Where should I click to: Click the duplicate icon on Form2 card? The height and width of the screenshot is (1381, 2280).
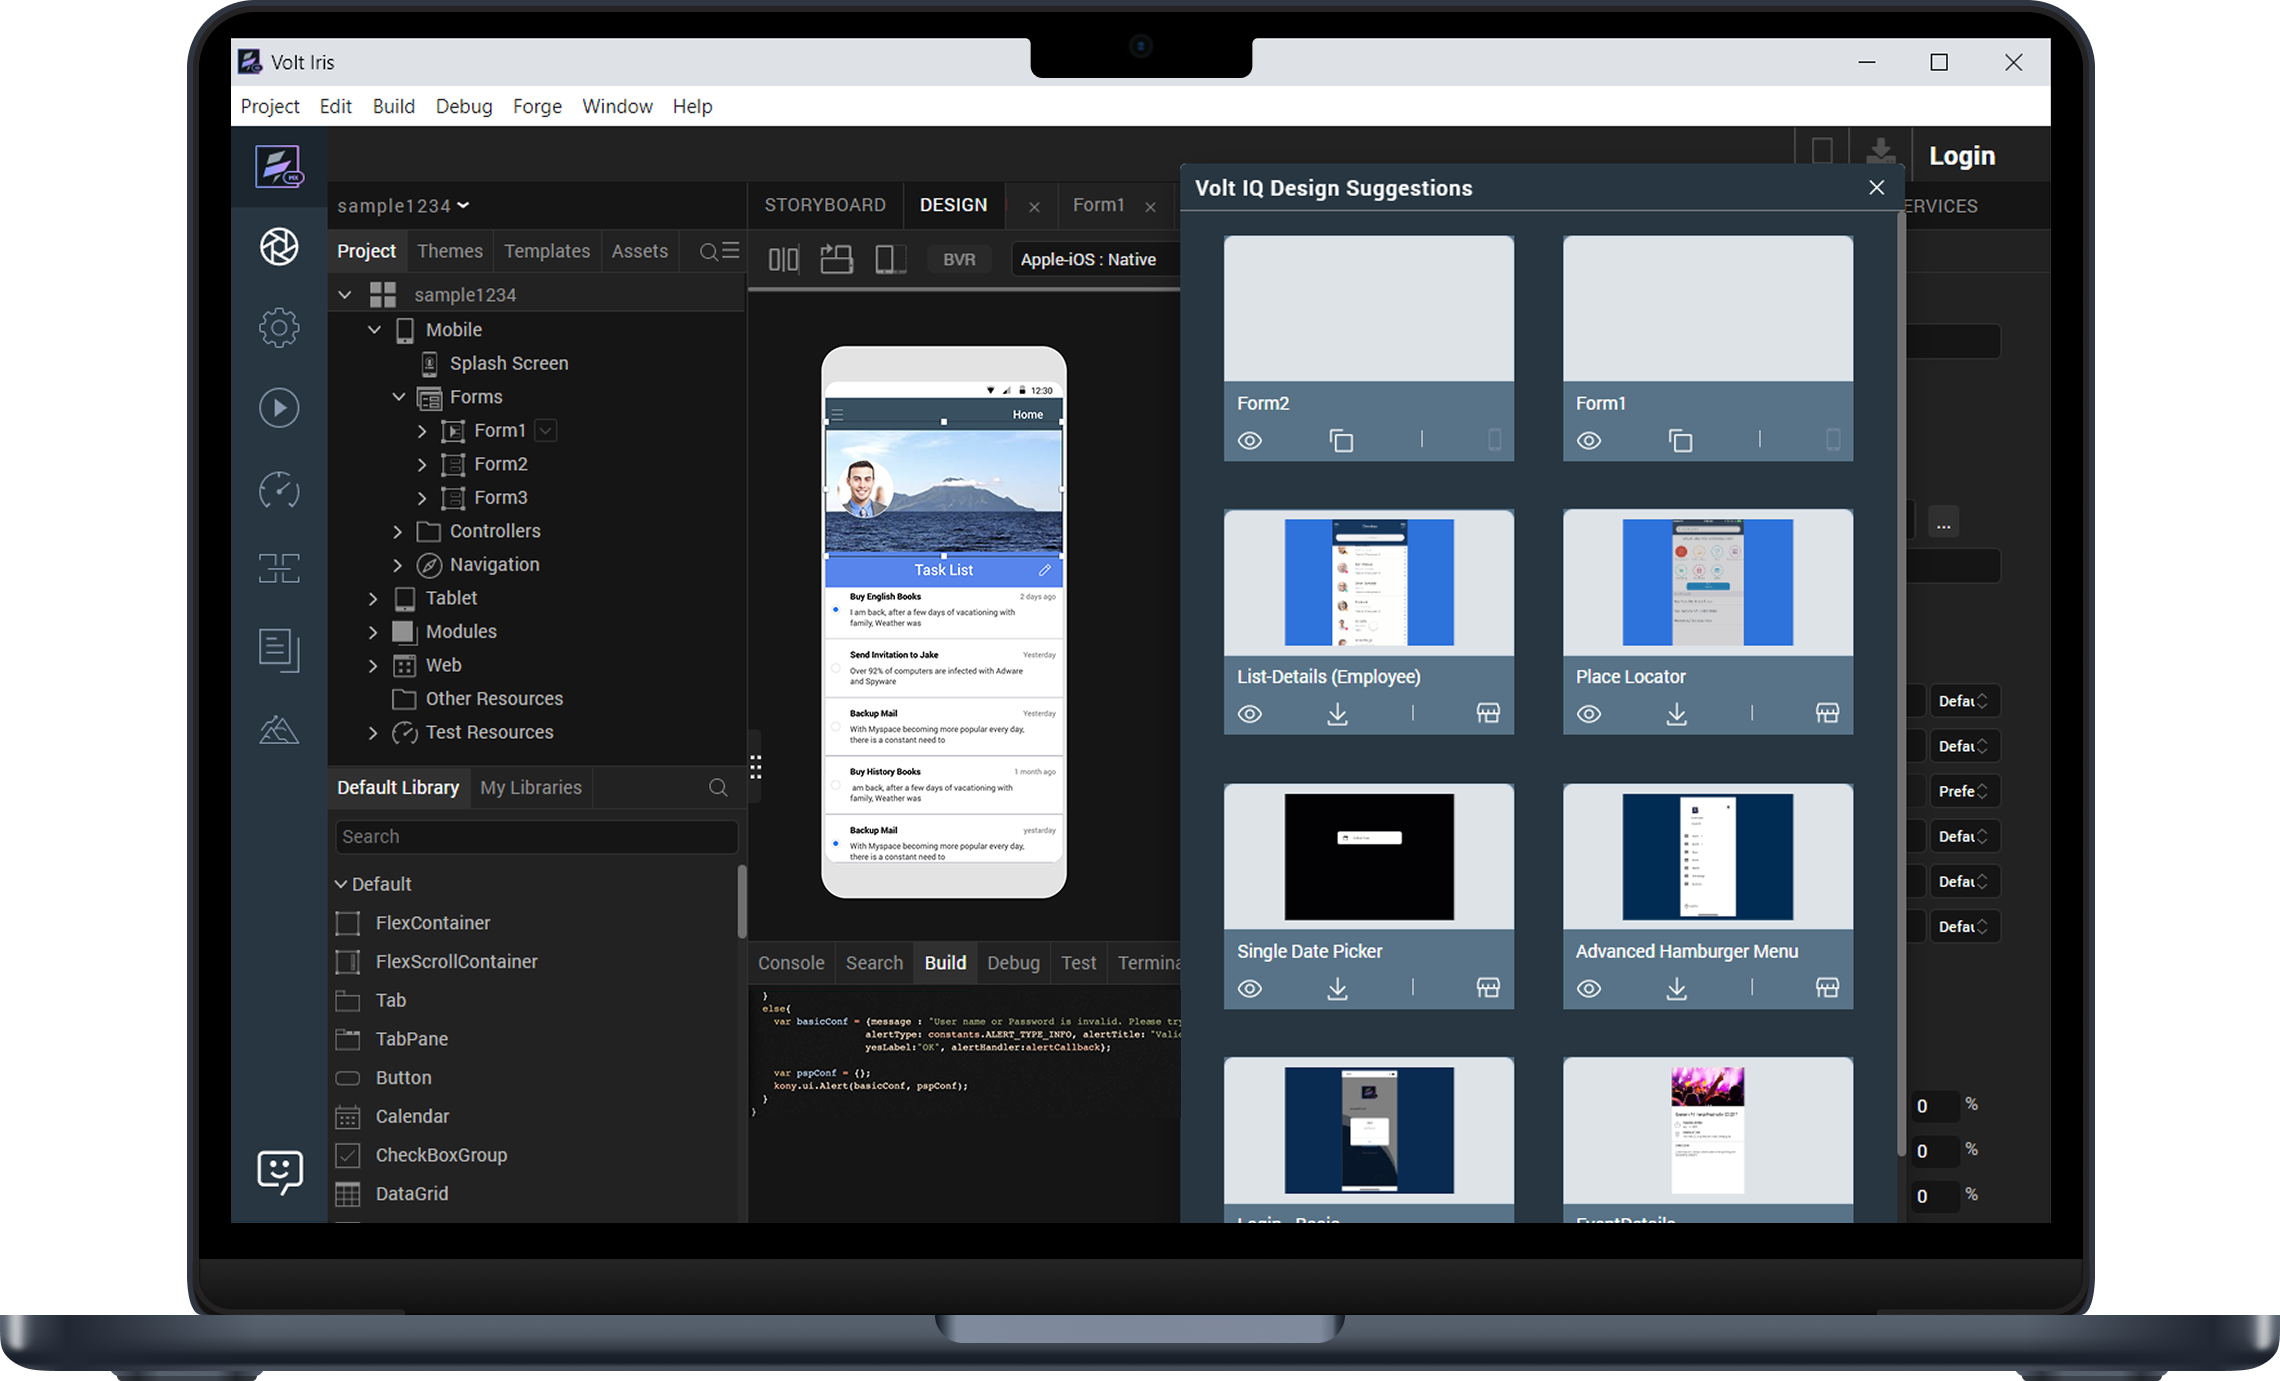click(1341, 441)
